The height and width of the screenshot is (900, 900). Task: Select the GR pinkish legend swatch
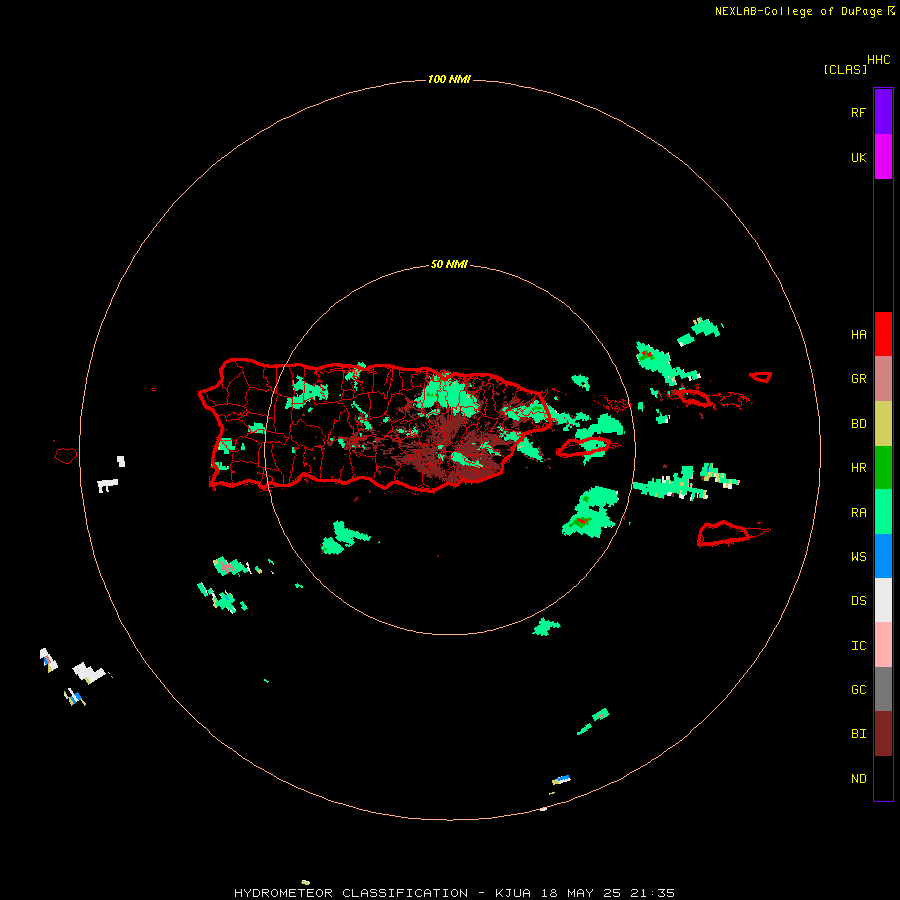tap(883, 379)
